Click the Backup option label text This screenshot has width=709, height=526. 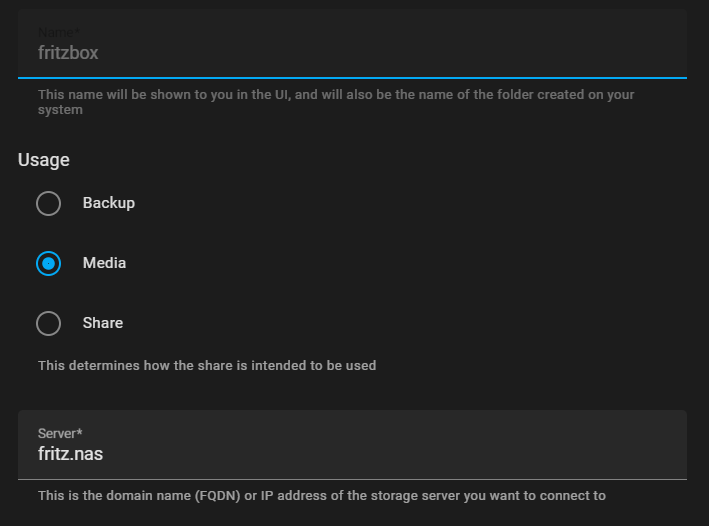pyautogui.click(x=108, y=203)
